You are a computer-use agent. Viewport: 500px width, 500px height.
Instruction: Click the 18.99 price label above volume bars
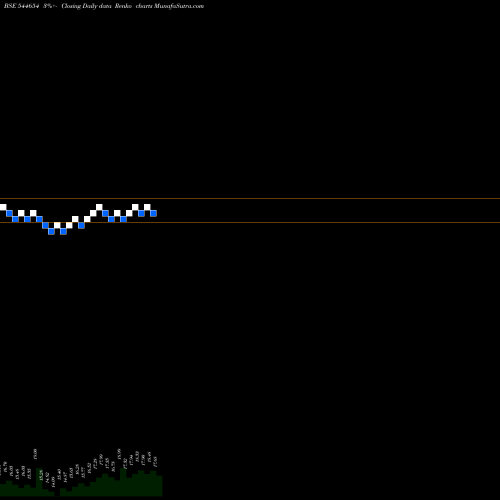coord(119,454)
